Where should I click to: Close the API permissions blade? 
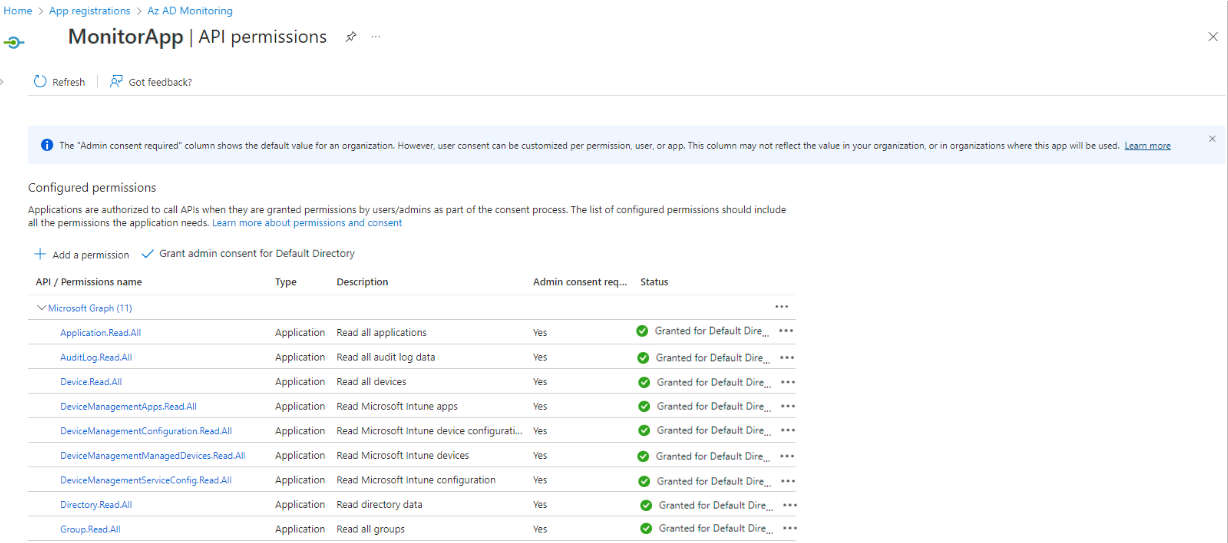tap(1213, 36)
